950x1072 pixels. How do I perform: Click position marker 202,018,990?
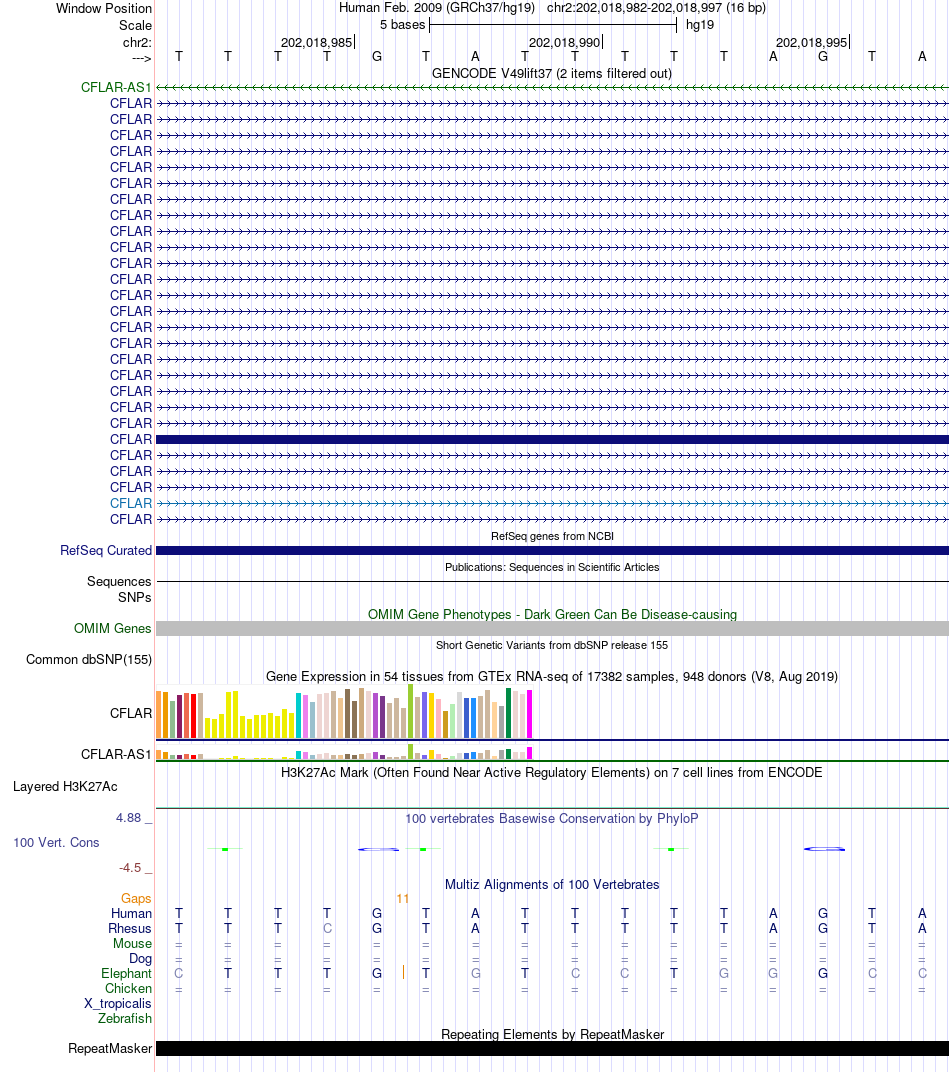[x=565, y=42]
